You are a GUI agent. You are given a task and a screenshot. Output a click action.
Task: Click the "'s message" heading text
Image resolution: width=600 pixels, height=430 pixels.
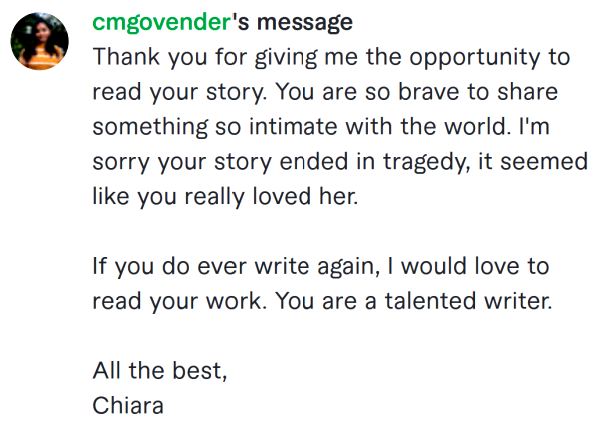click(x=292, y=23)
